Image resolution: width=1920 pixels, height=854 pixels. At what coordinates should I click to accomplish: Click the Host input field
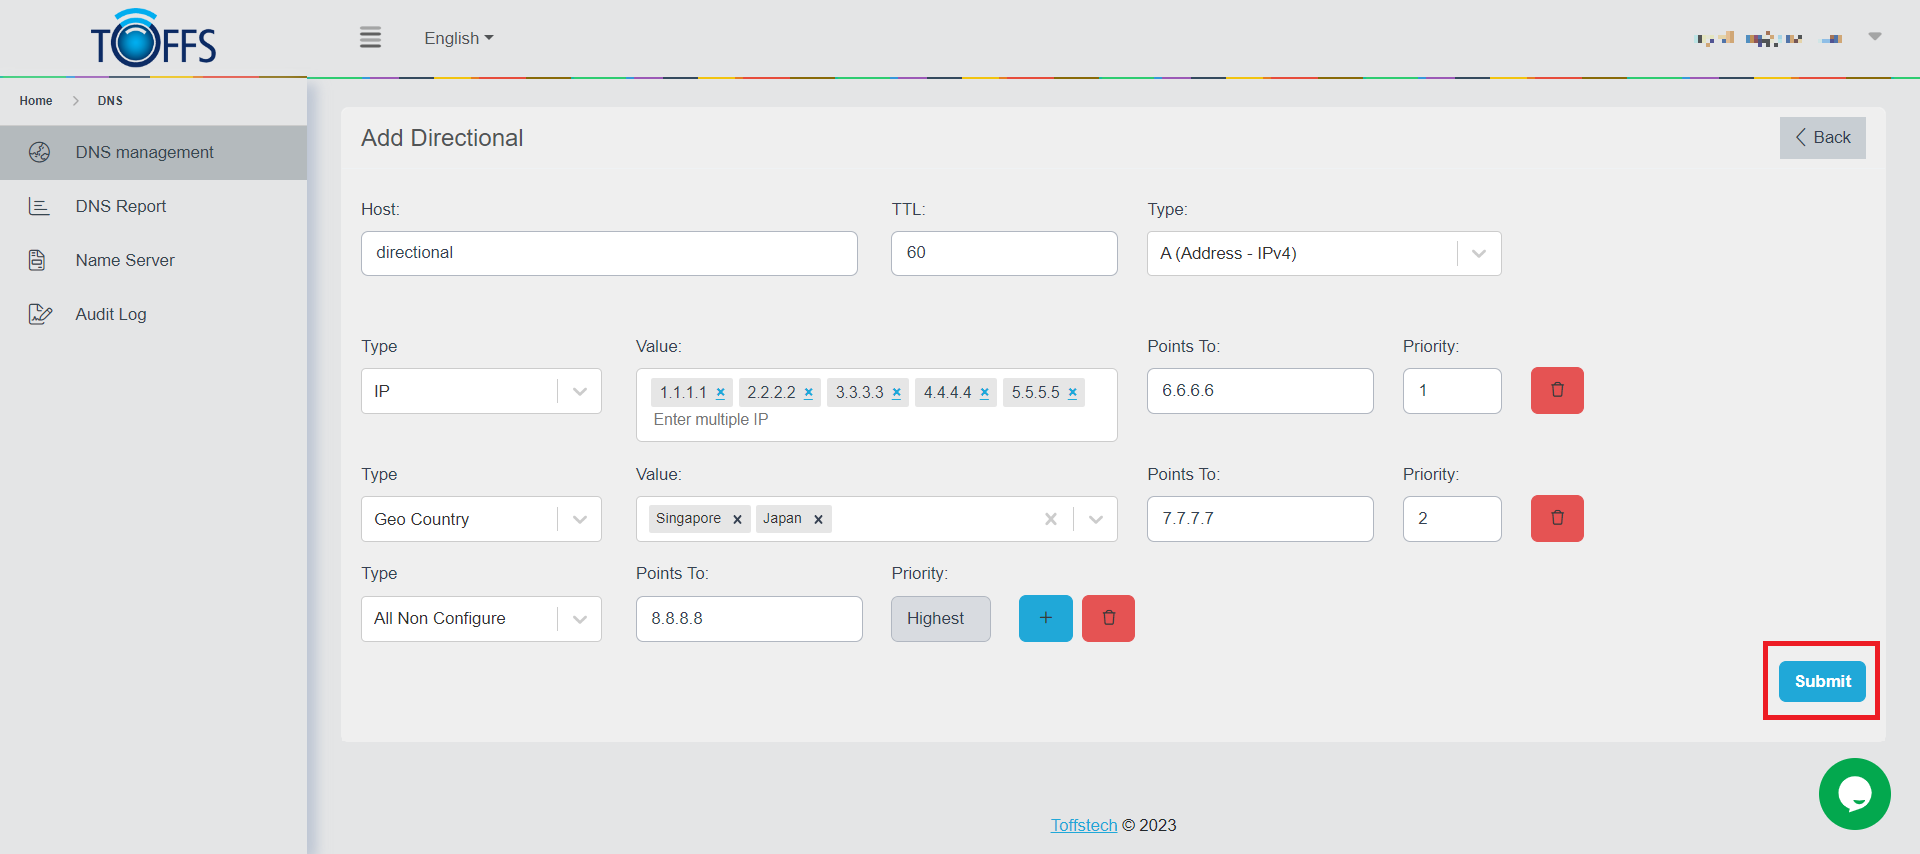click(608, 253)
